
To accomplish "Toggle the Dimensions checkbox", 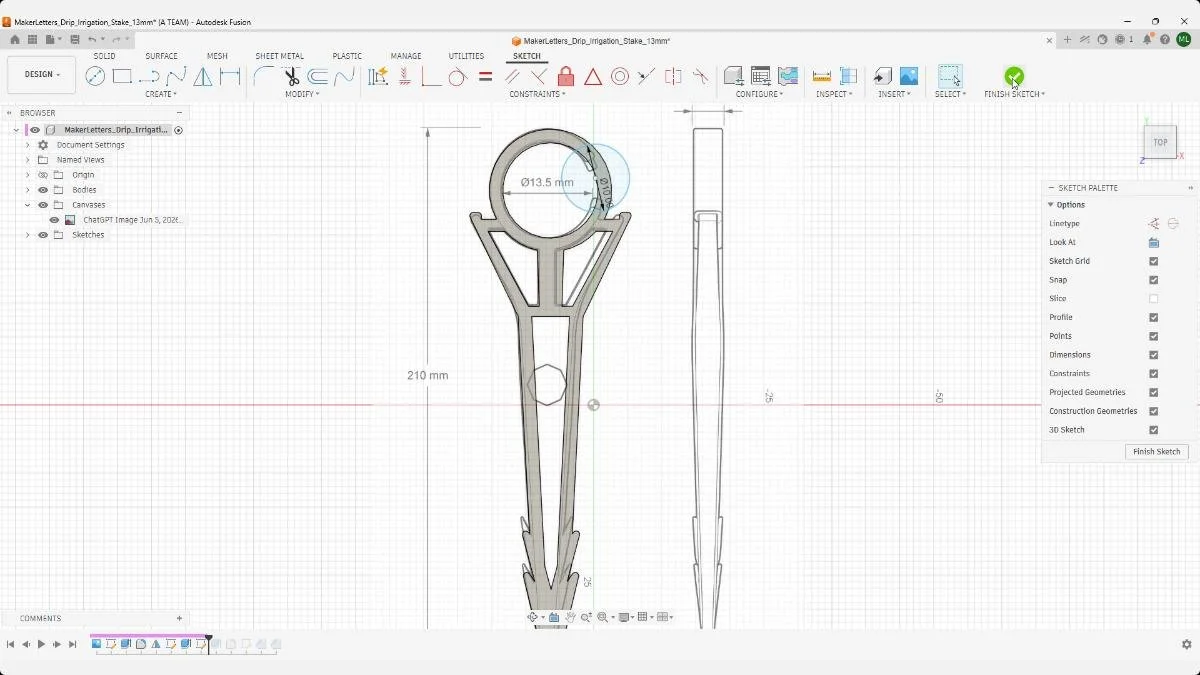I will 1153,355.
